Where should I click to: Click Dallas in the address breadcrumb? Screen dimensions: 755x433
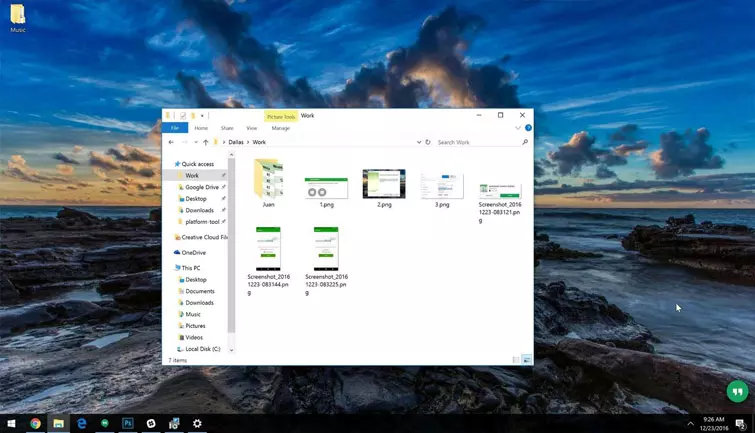pos(236,142)
